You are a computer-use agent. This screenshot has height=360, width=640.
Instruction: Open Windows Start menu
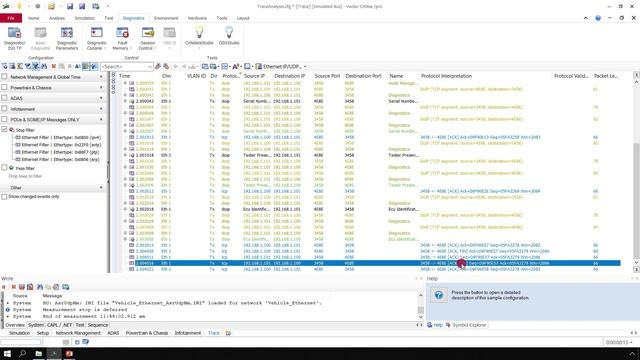pyautogui.click(x=7, y=353)
